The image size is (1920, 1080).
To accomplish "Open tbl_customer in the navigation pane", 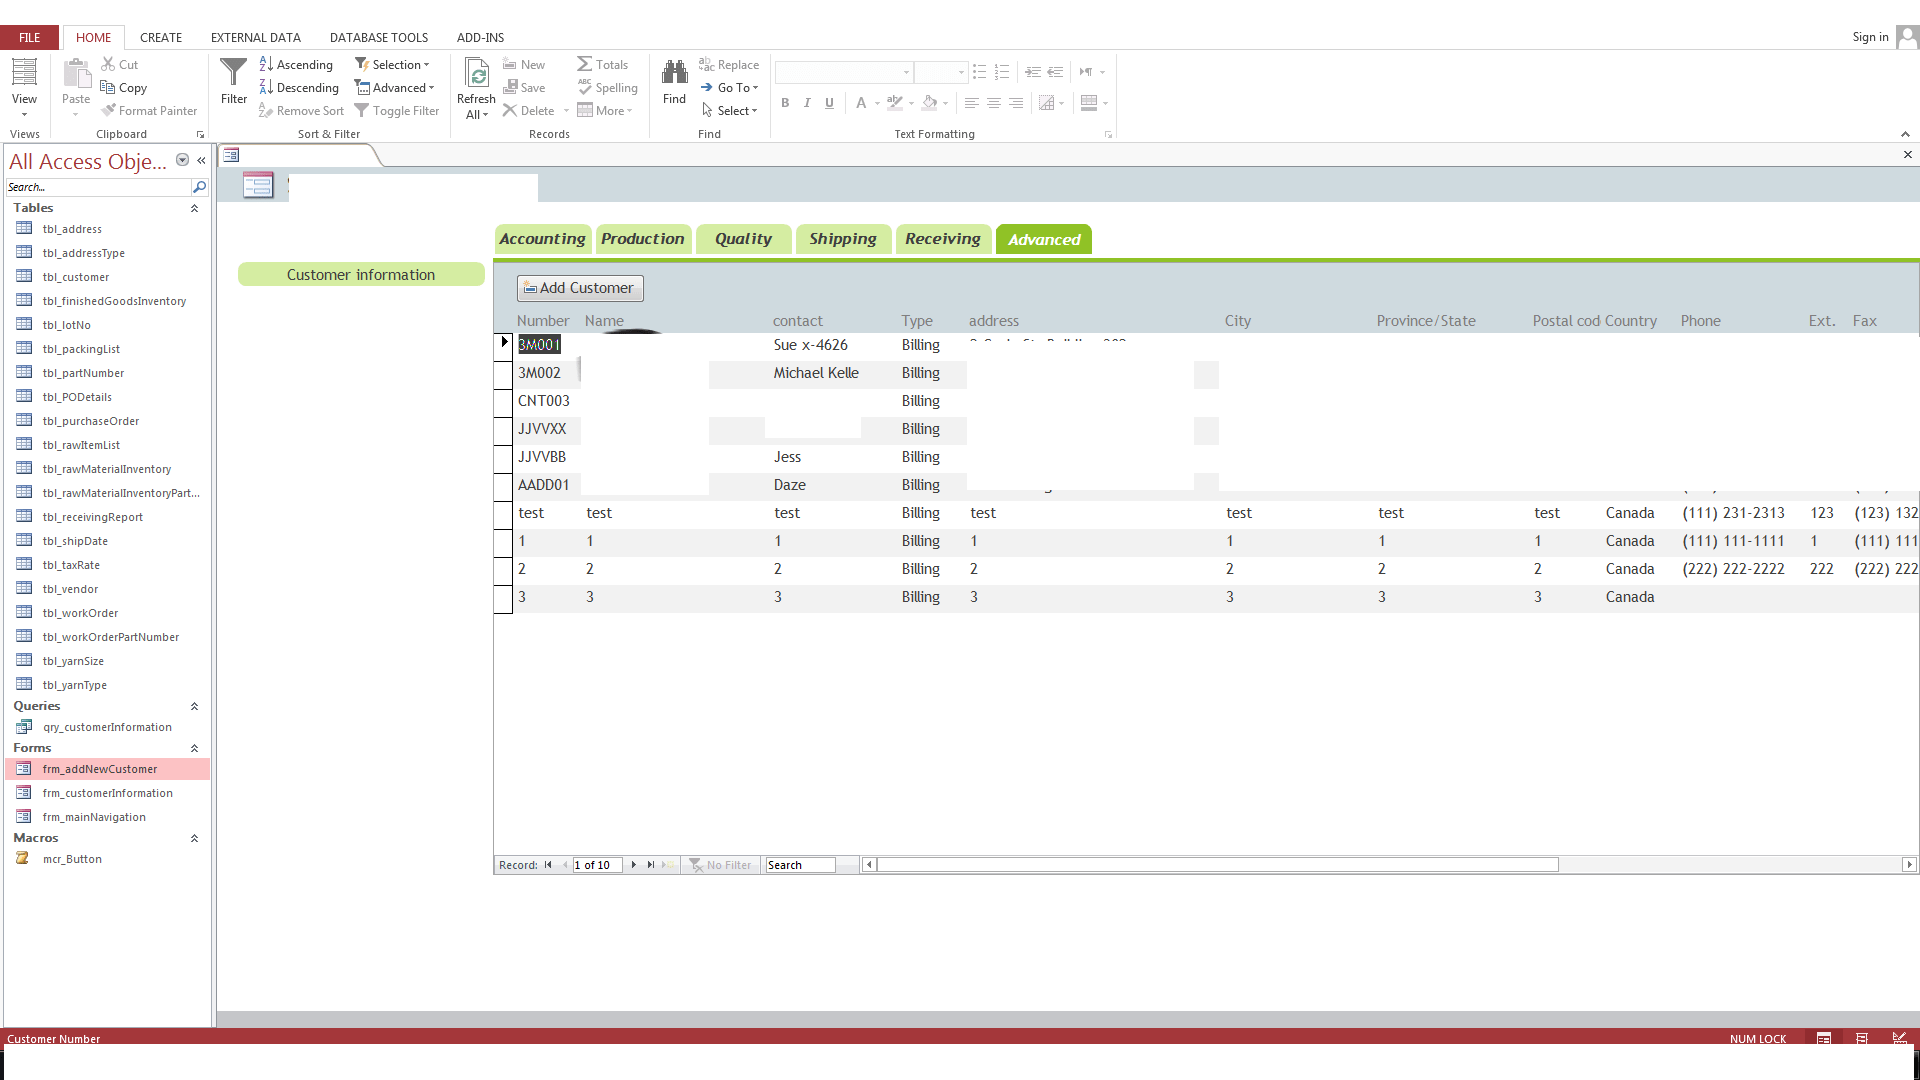I will [75, 277].
